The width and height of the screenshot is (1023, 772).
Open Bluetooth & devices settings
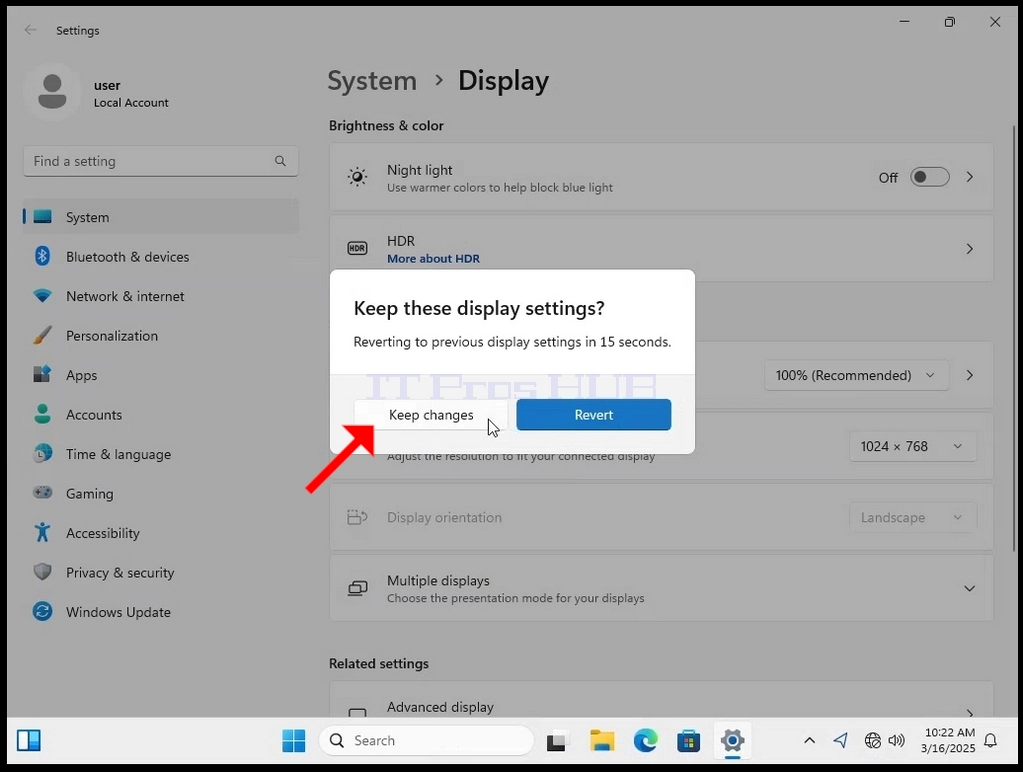pos(160,256)
